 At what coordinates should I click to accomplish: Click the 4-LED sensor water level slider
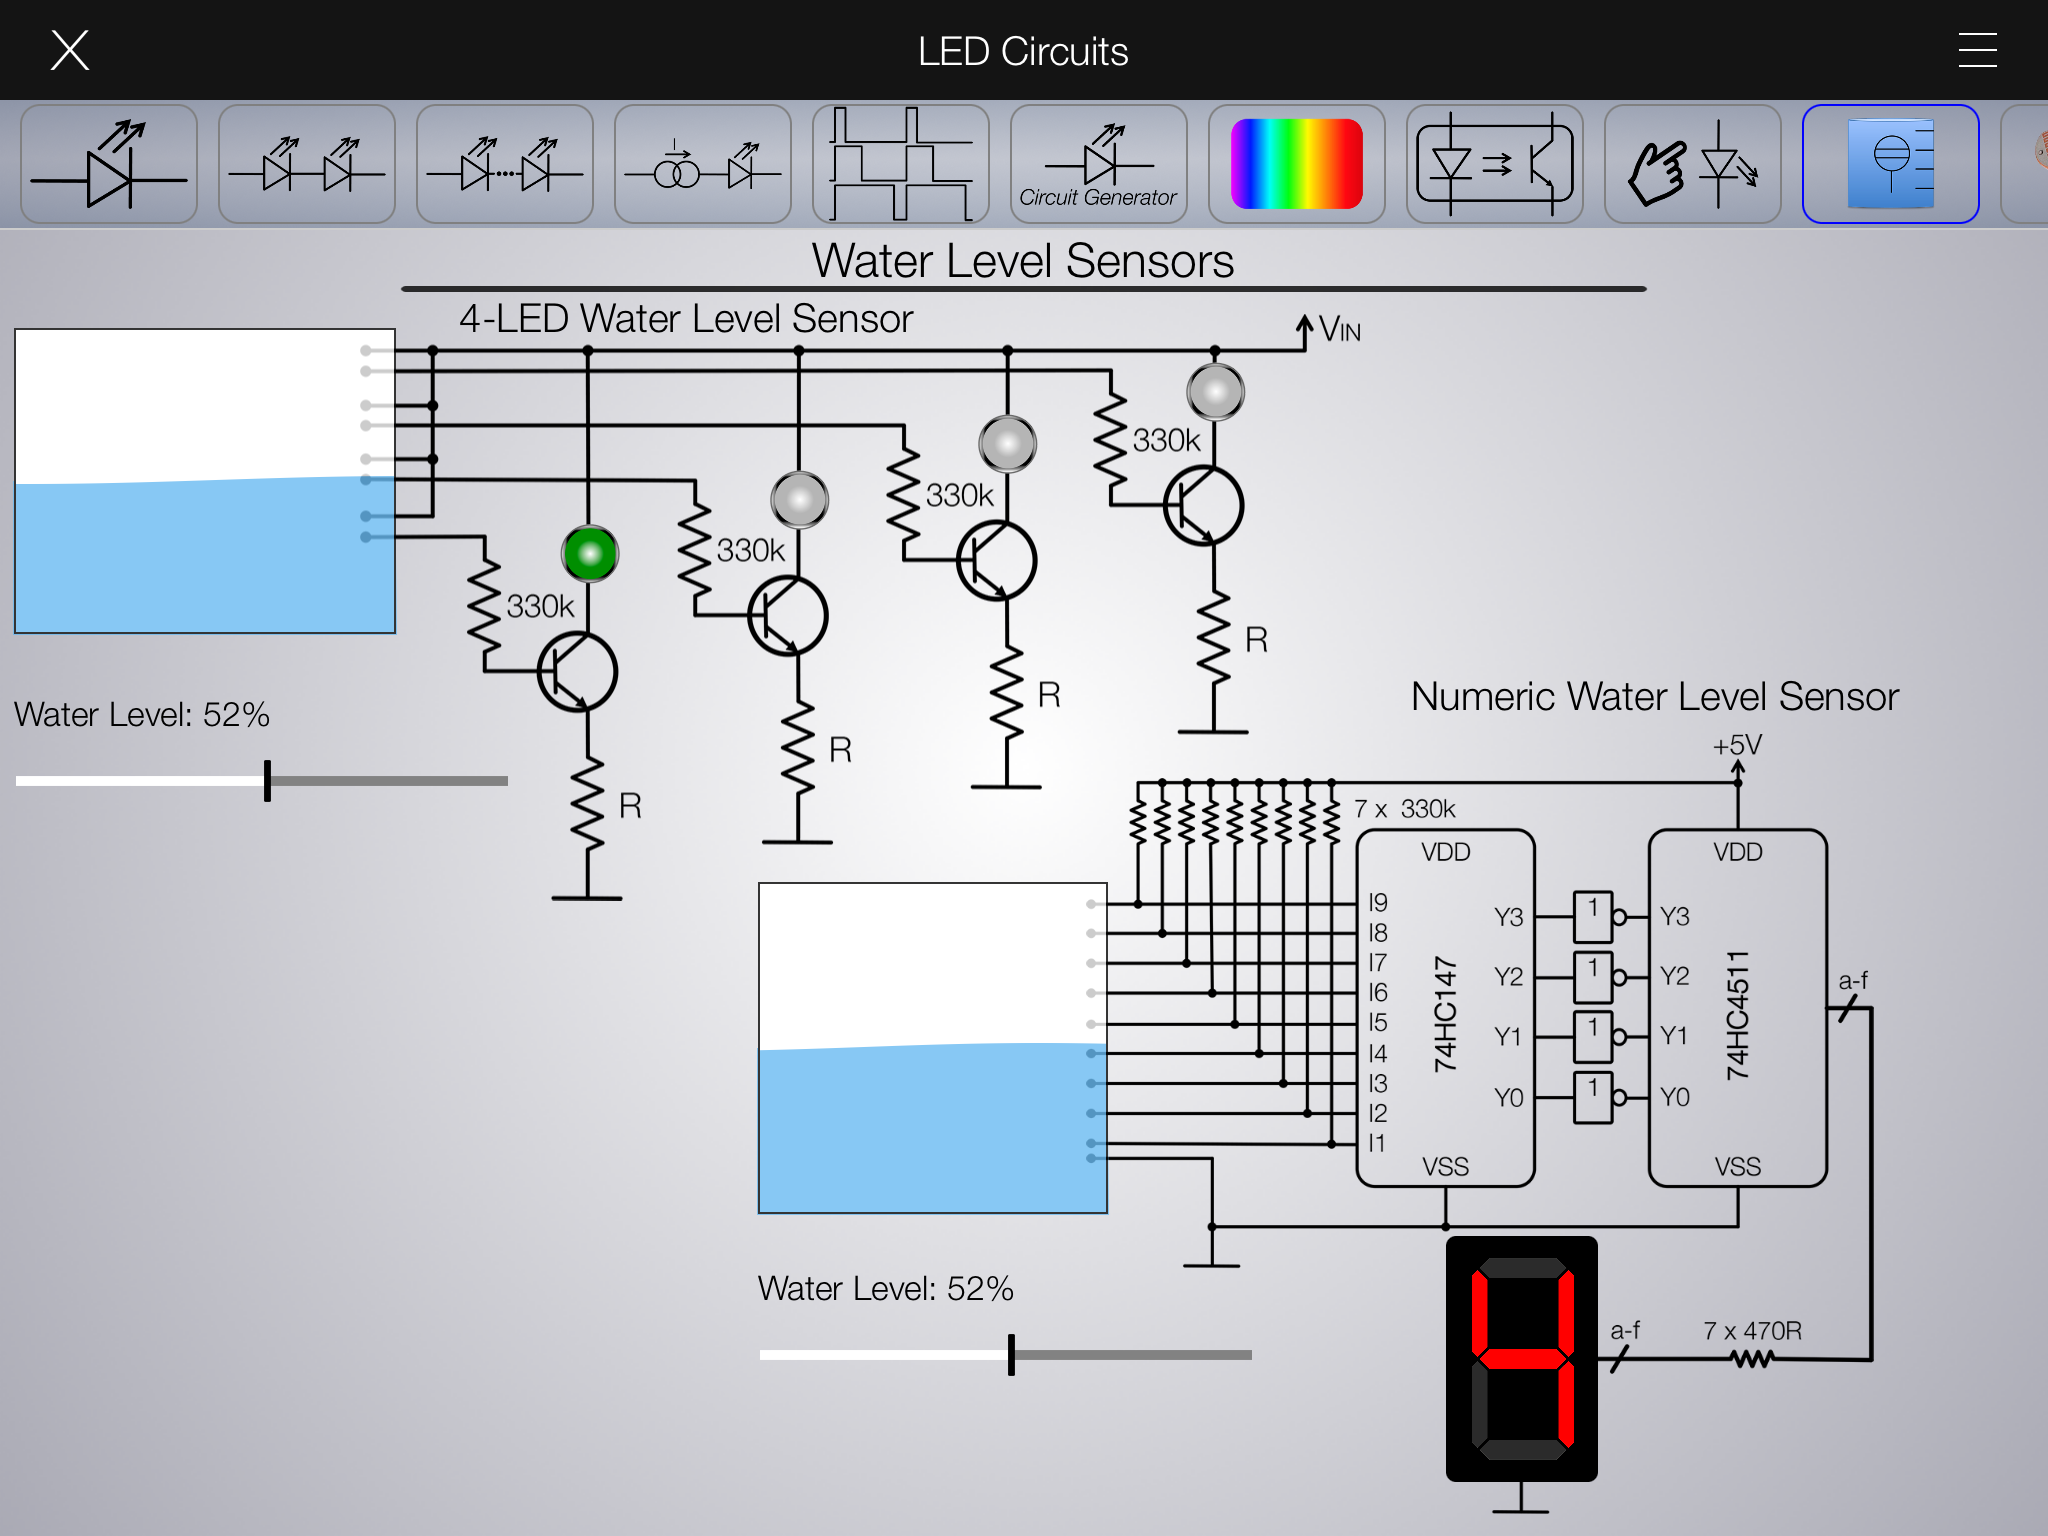point(267,780)
